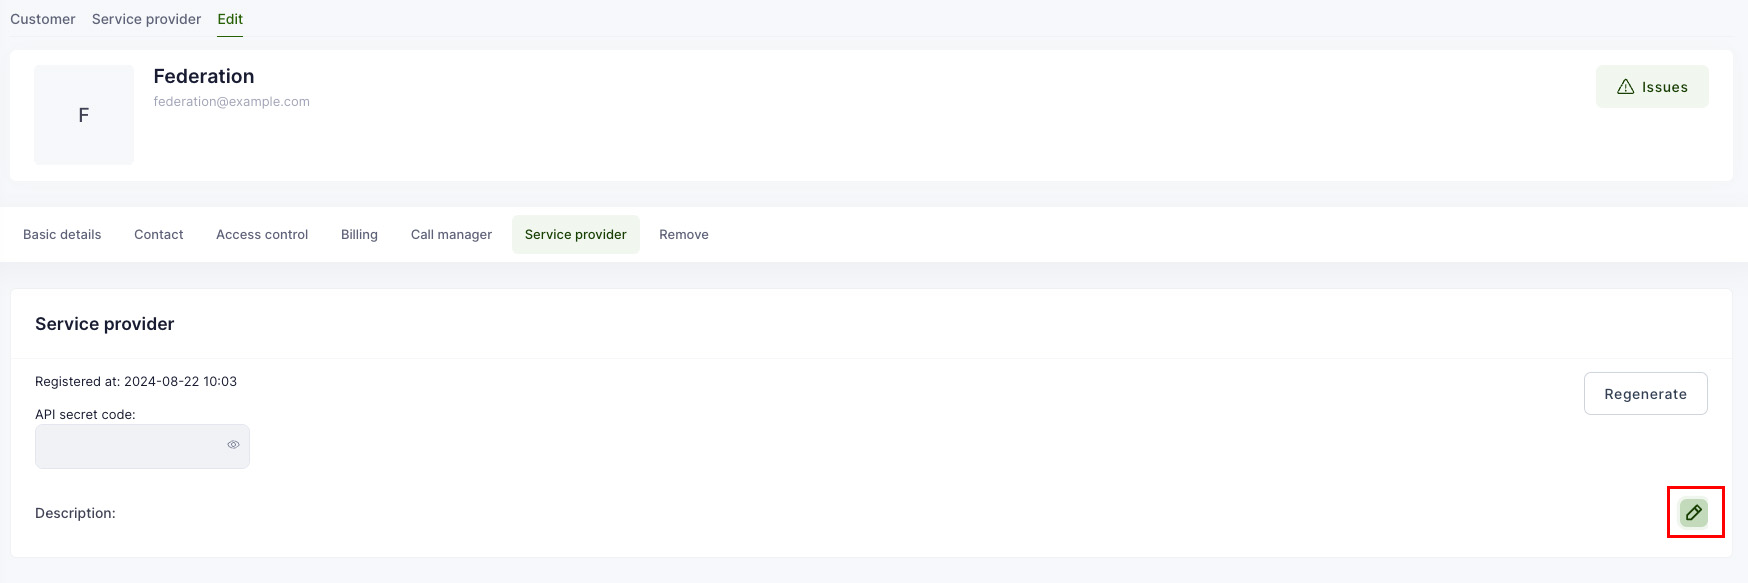Focus the API secret code field
Image resolution: width=1748 pixels, height=583 pixels.
(130, 446)
